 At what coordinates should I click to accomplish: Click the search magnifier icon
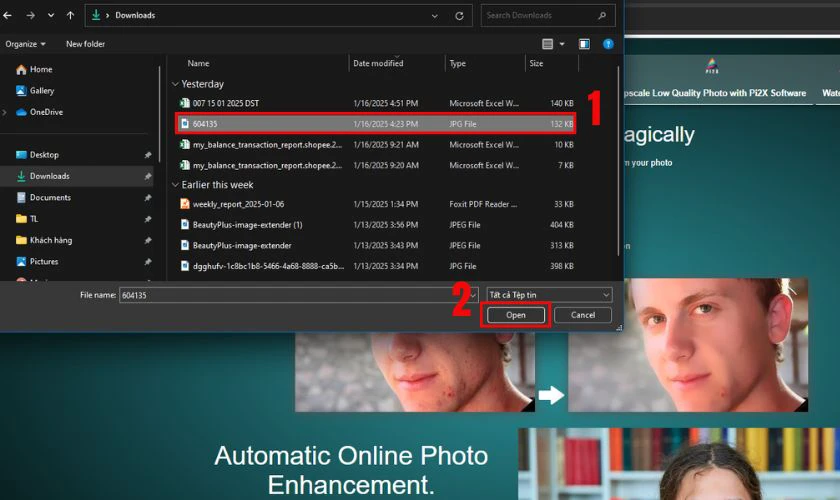click(602, 16)
